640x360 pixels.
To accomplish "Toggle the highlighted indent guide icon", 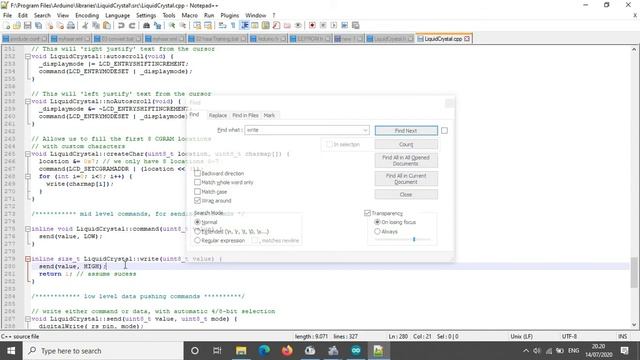I will click(x=244, y=26).
